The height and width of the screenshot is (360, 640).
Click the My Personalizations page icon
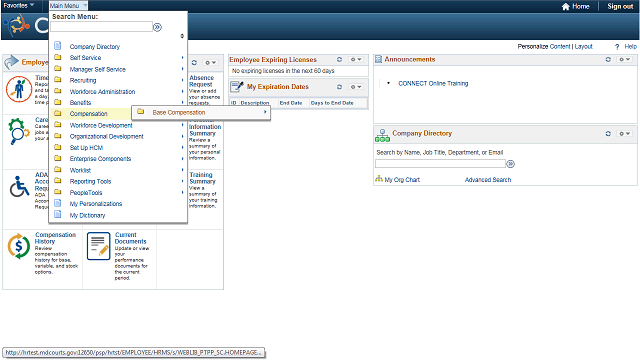click(58, 203)
